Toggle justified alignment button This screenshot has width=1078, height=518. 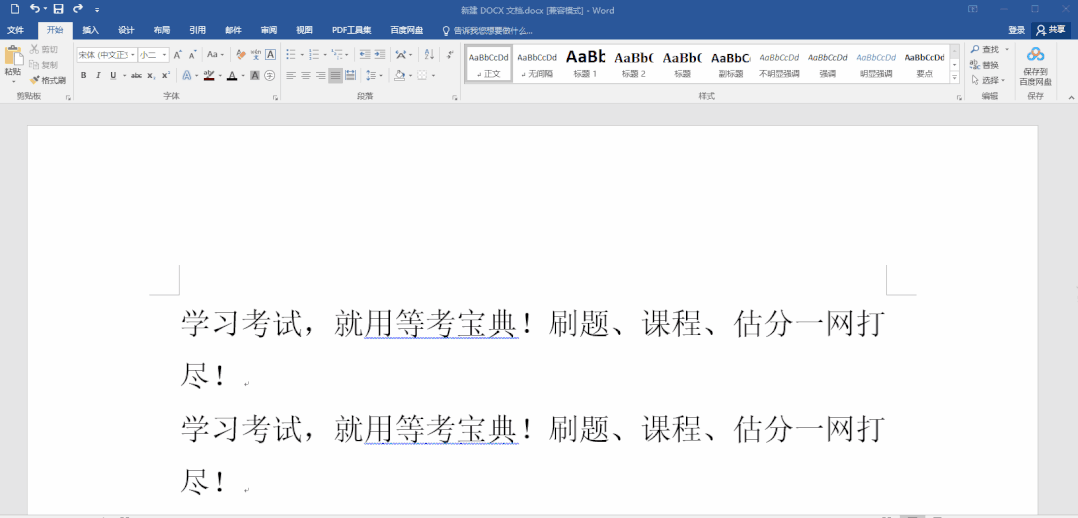pyautogui.click(x=336, y=76)
